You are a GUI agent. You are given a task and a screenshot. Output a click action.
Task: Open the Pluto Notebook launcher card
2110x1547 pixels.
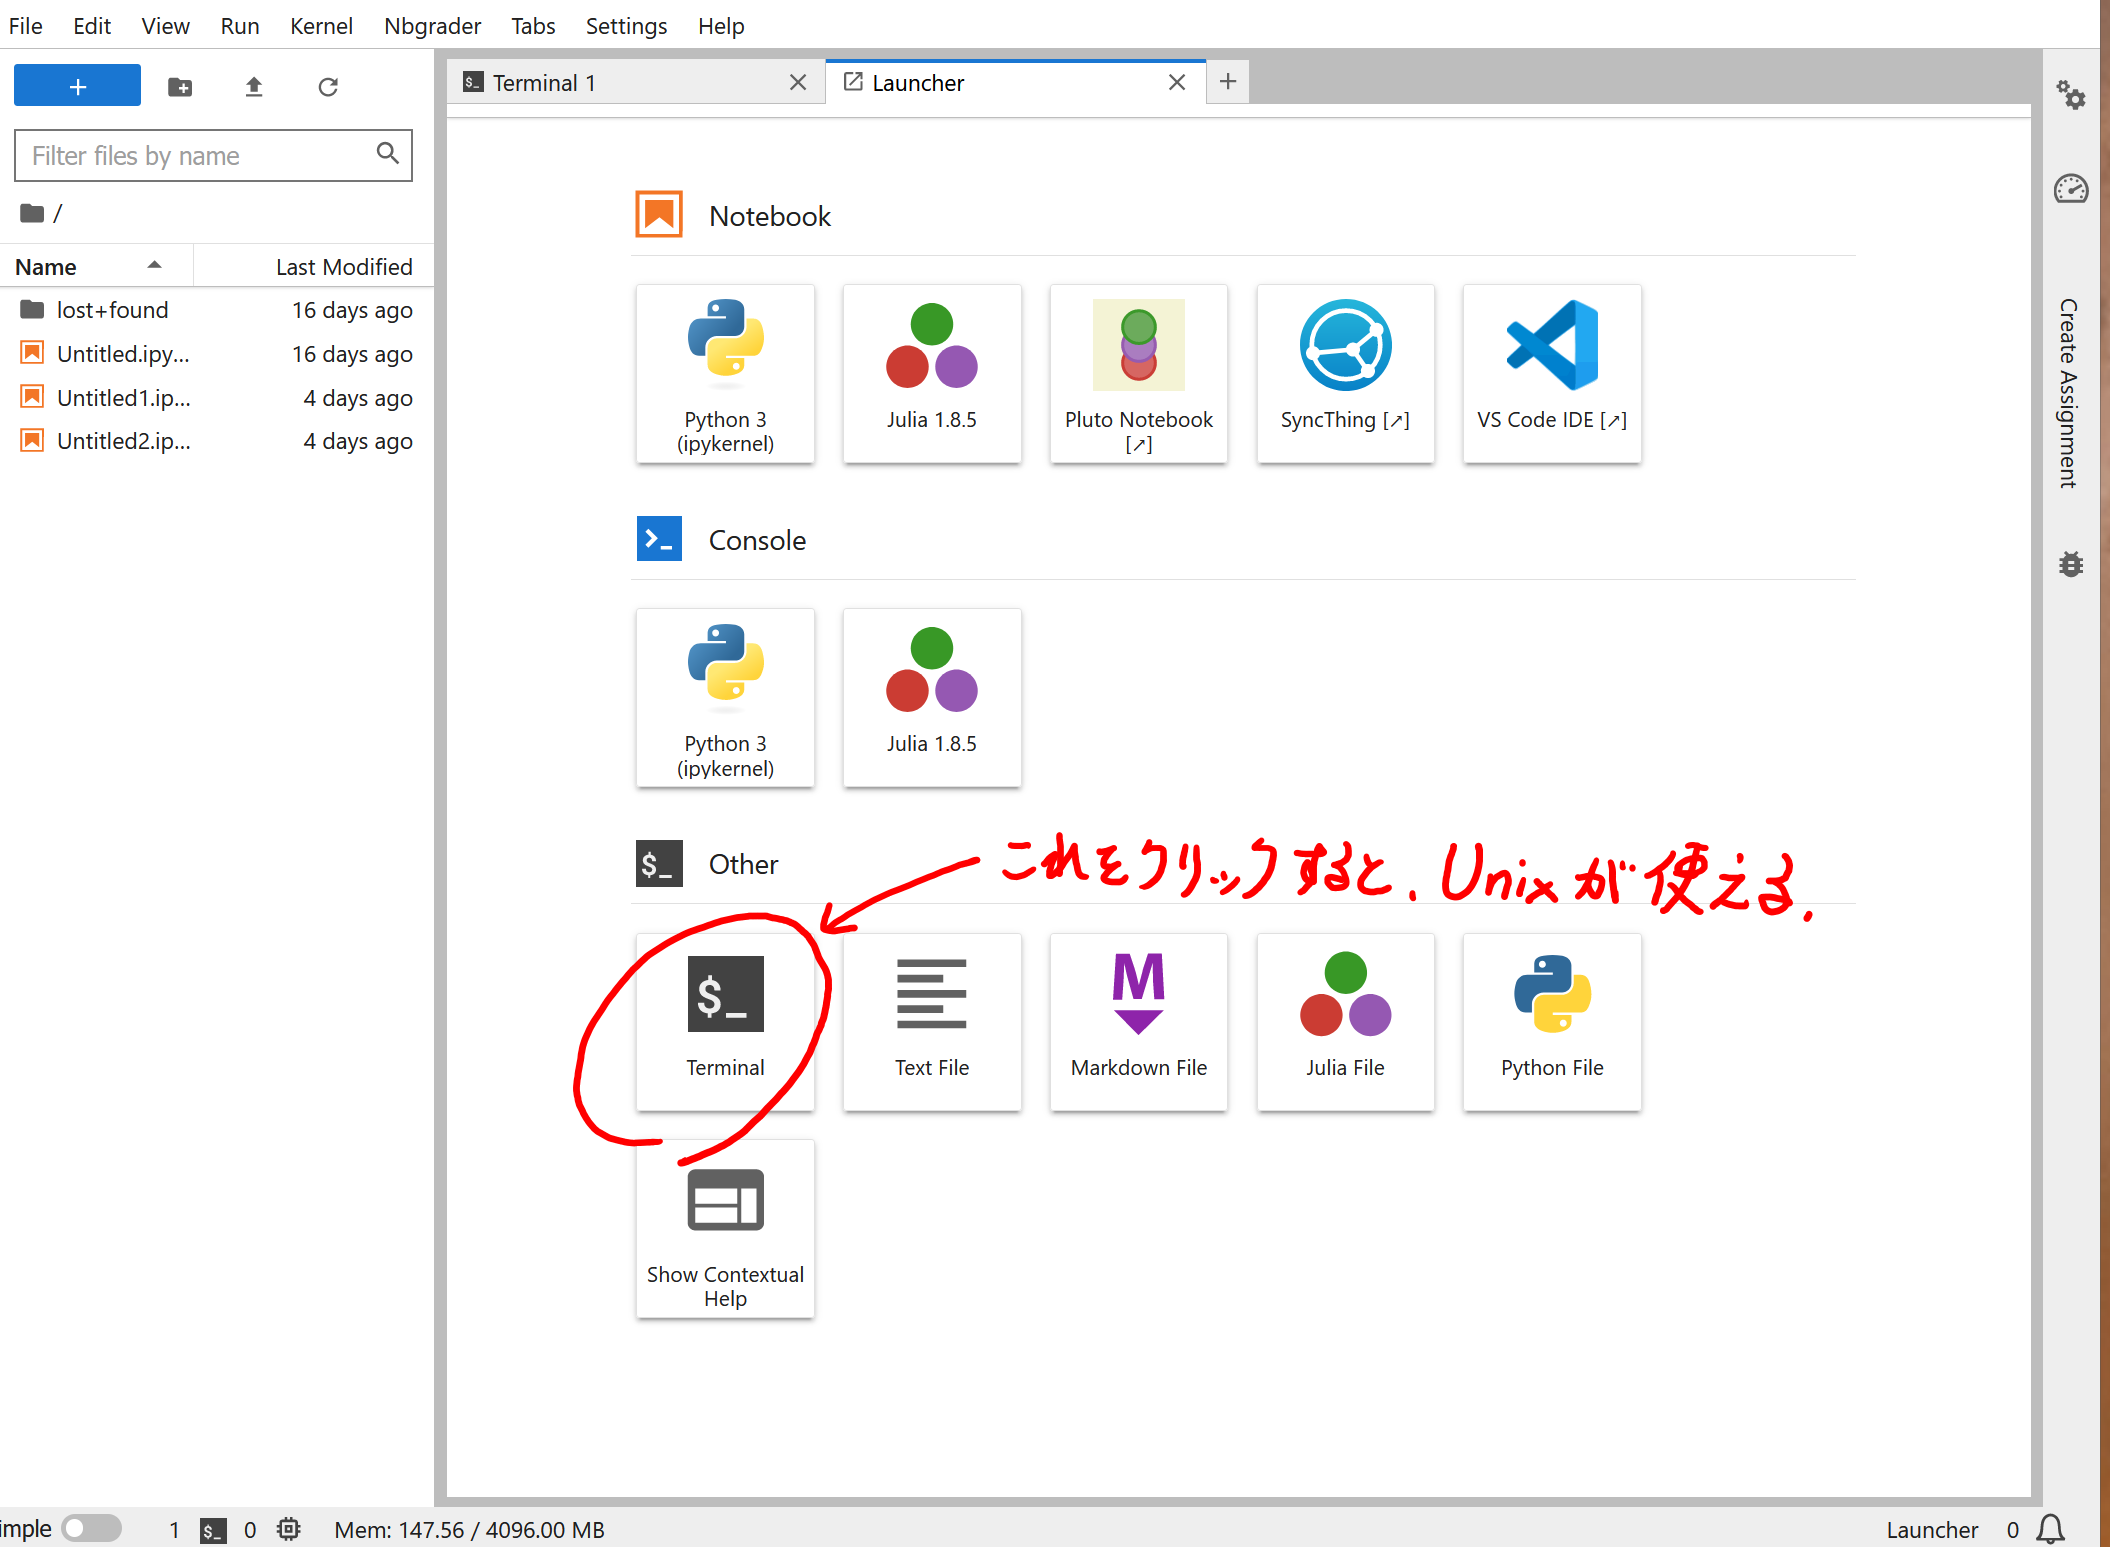(x=1138, y=372)
